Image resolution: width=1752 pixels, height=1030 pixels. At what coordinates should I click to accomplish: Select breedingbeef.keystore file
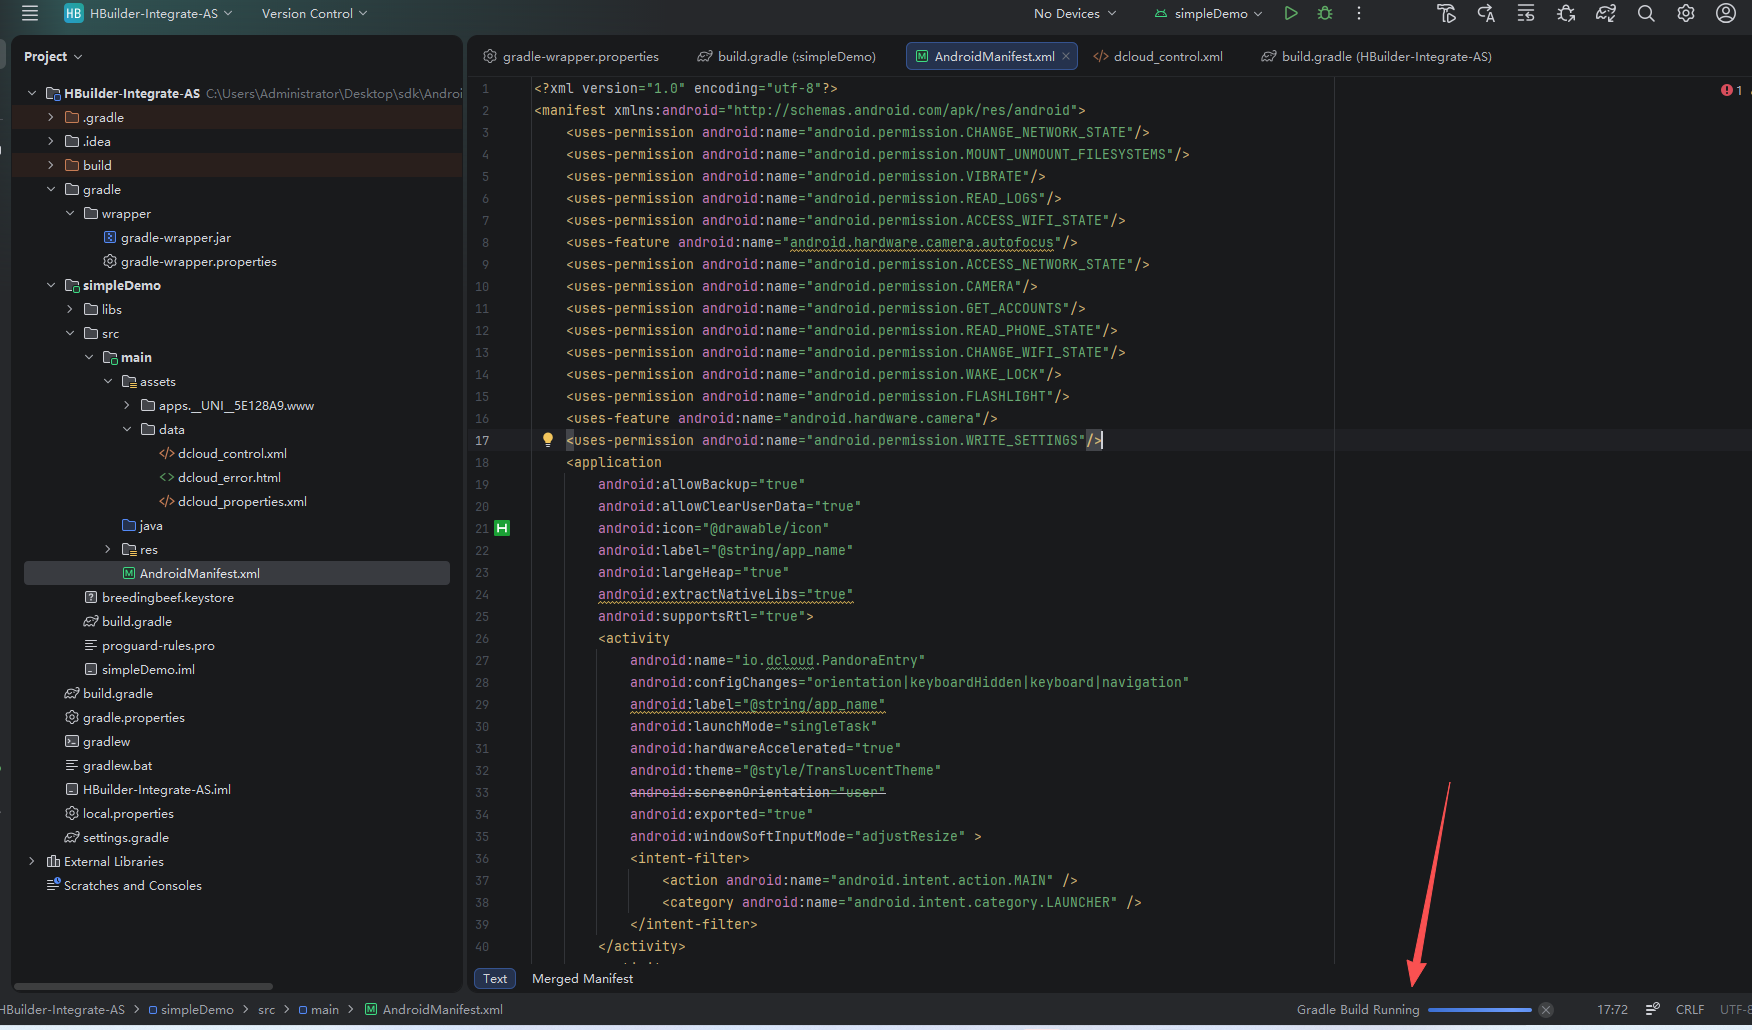click(x=159, y=597)
